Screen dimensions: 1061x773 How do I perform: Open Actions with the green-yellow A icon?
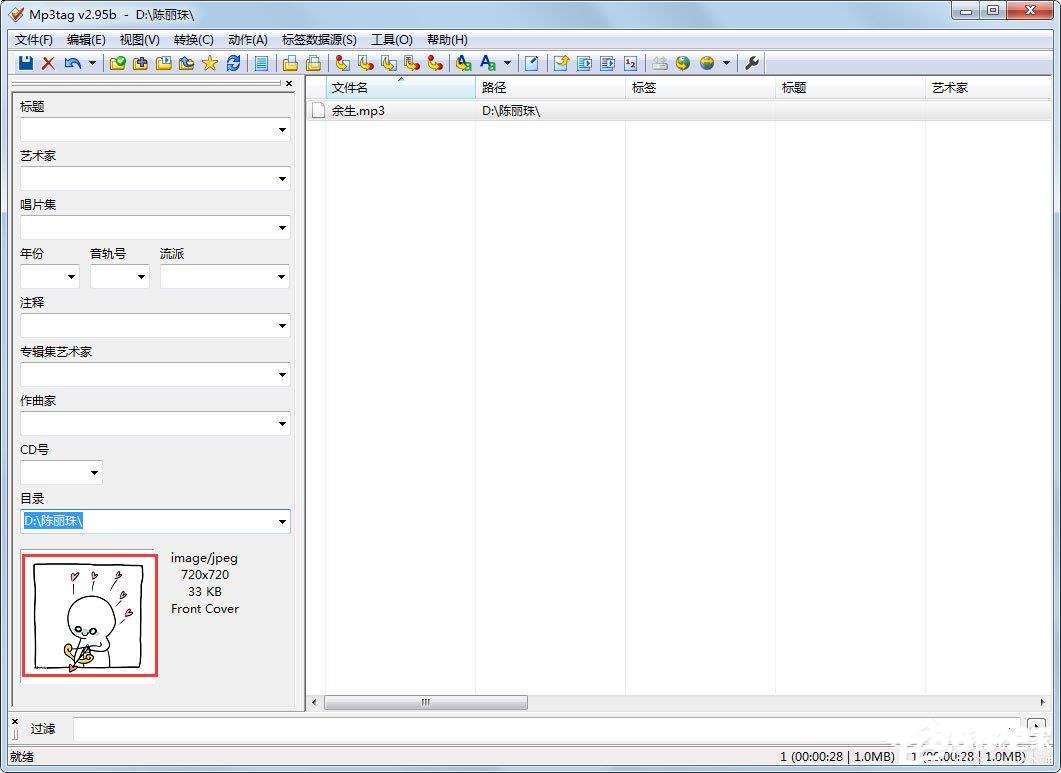(464, 63)
